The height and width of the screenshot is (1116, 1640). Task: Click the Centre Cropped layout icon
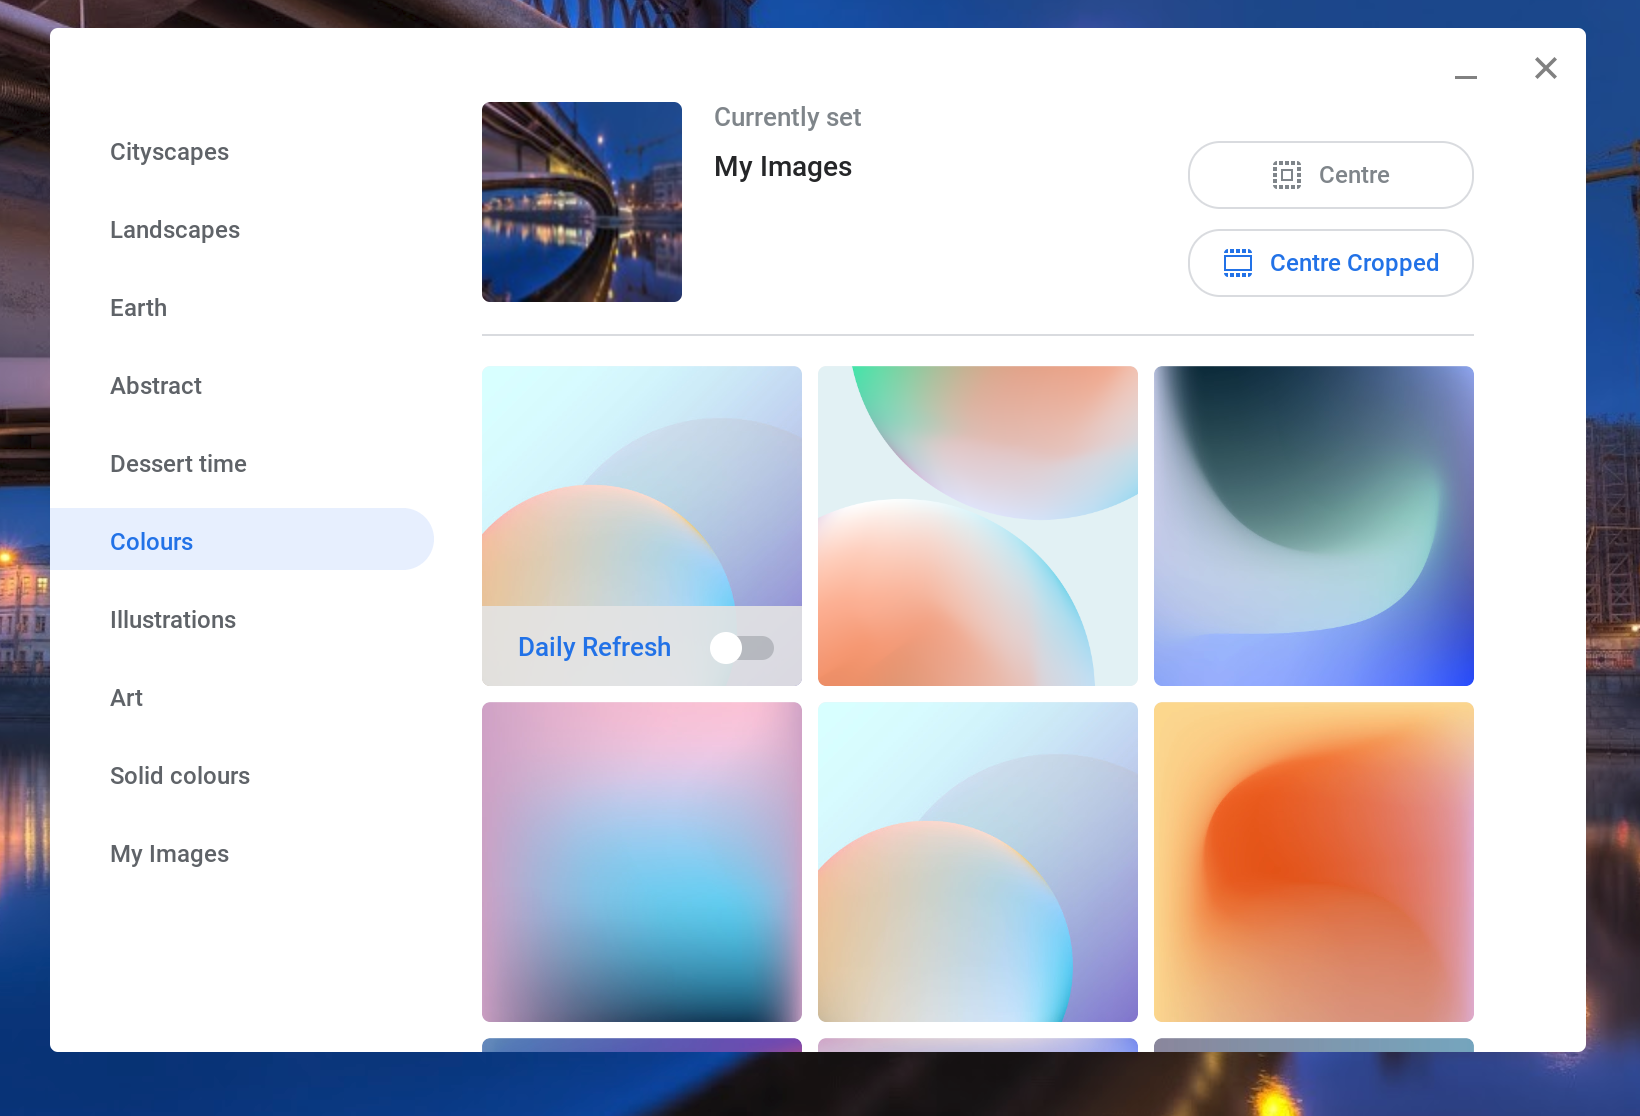coord(1237,263)
